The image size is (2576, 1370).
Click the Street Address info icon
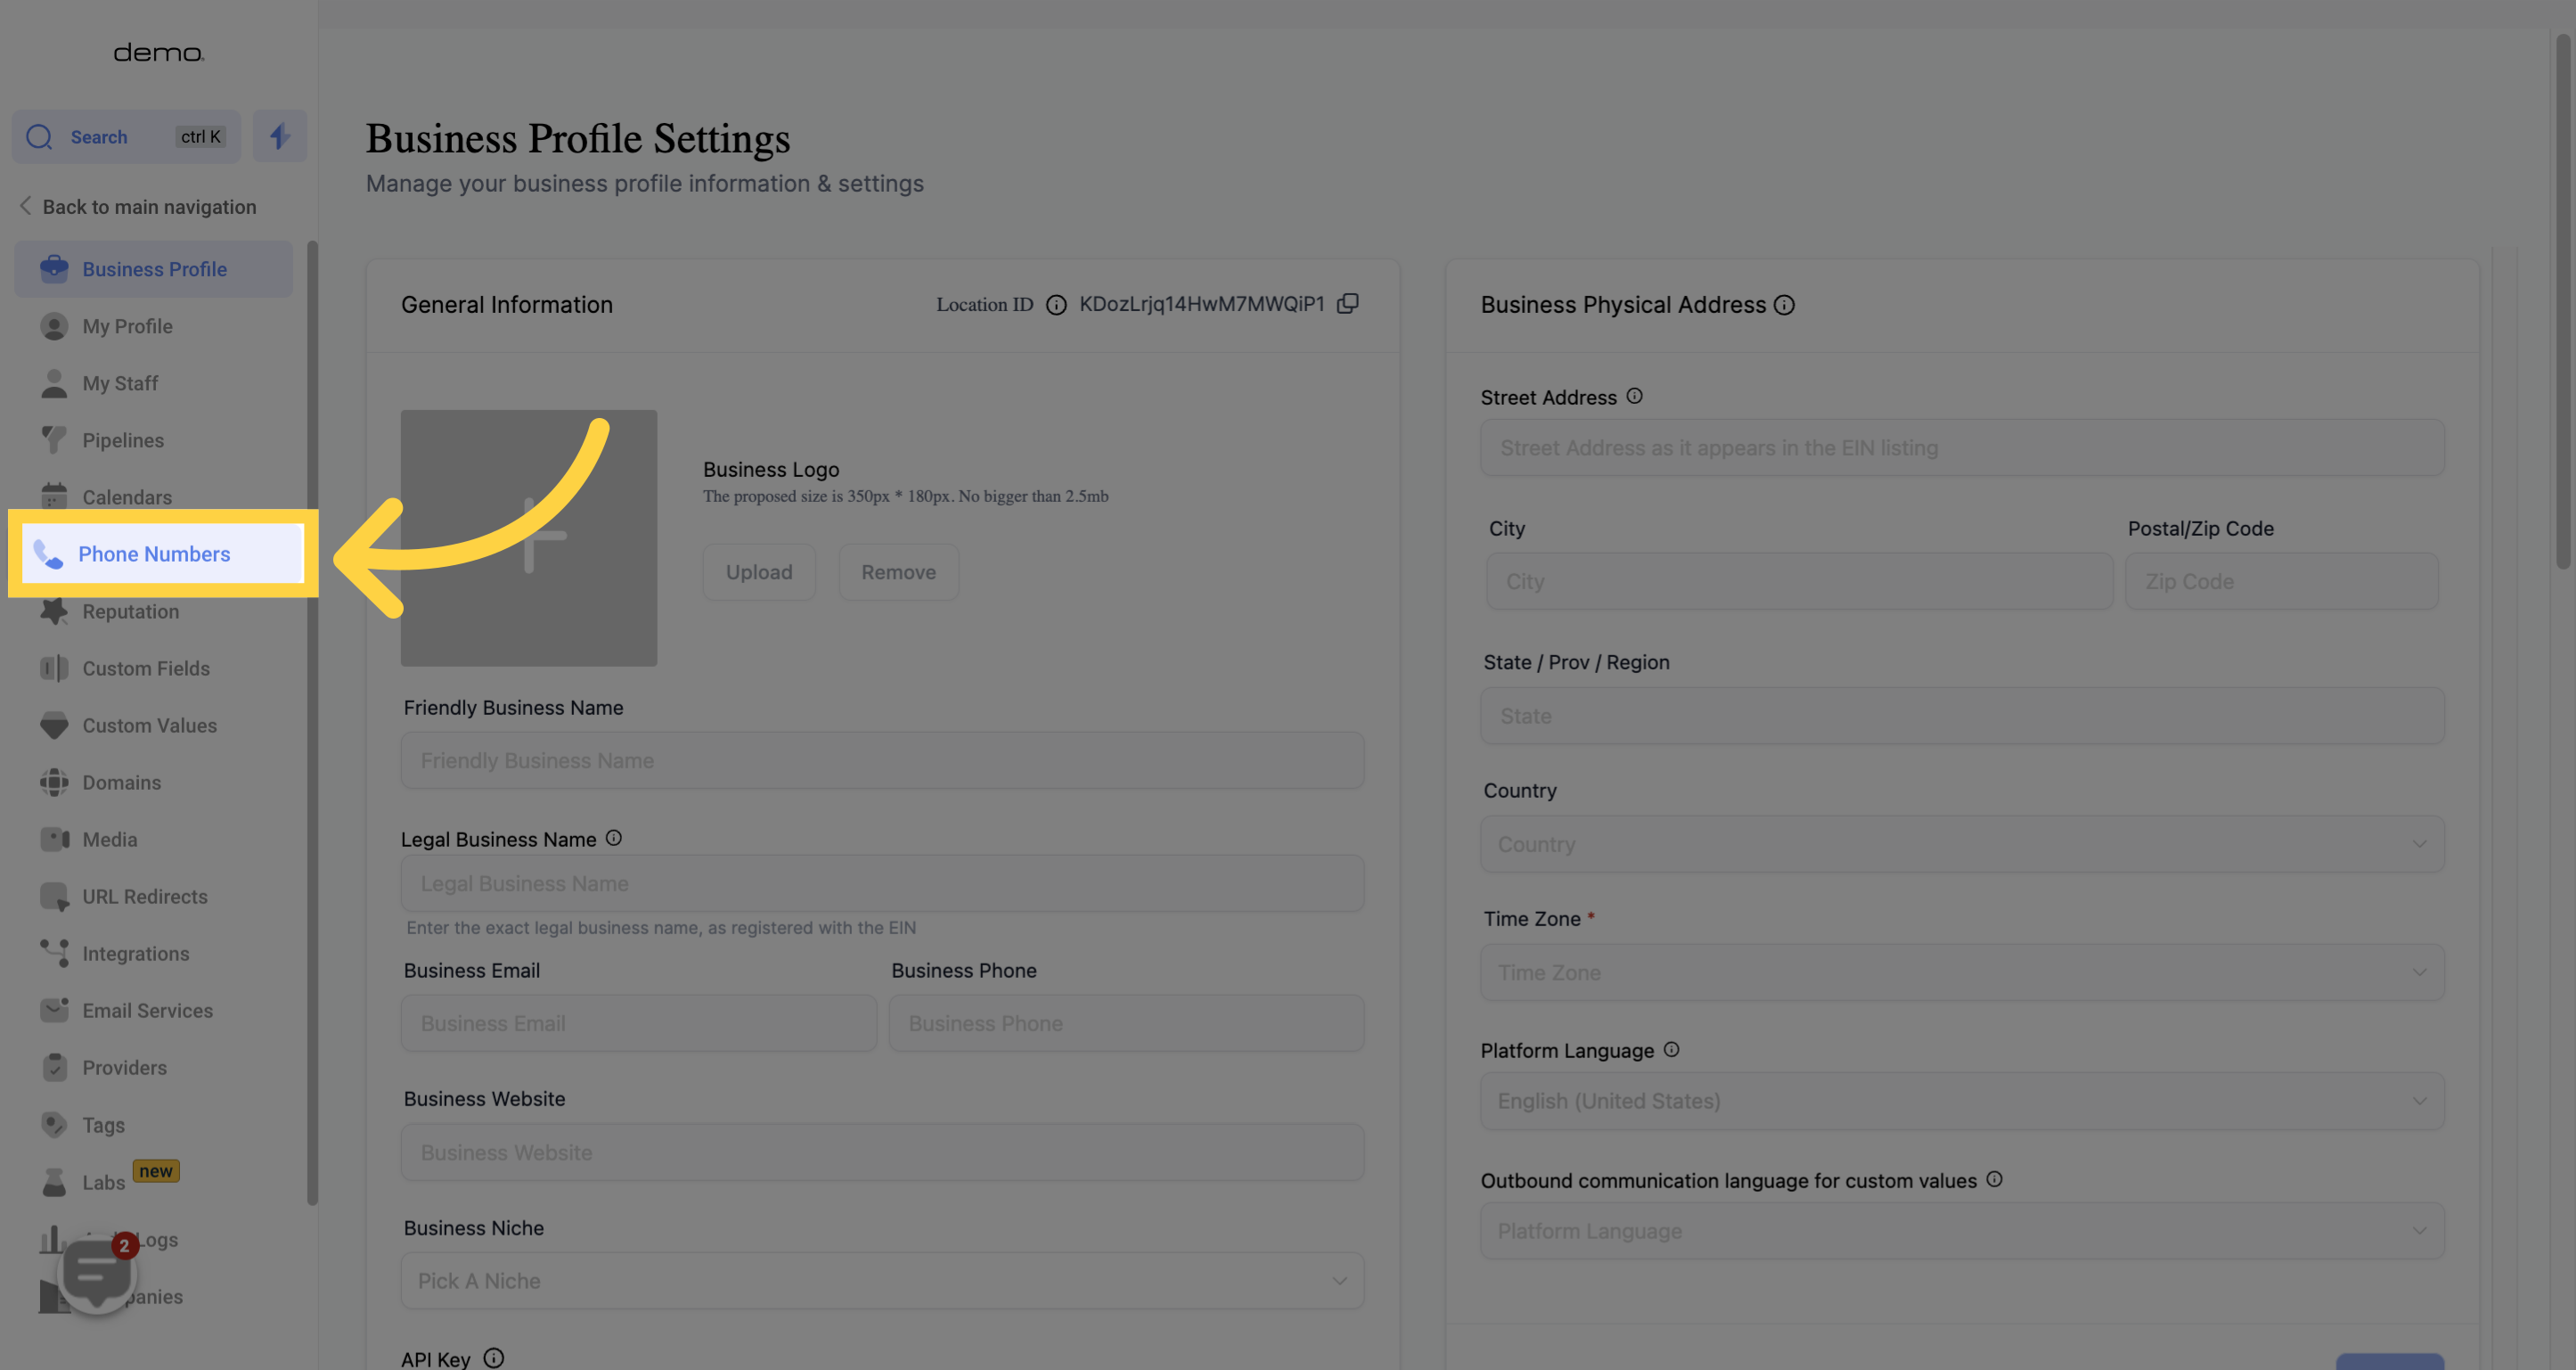(1634, 396)
